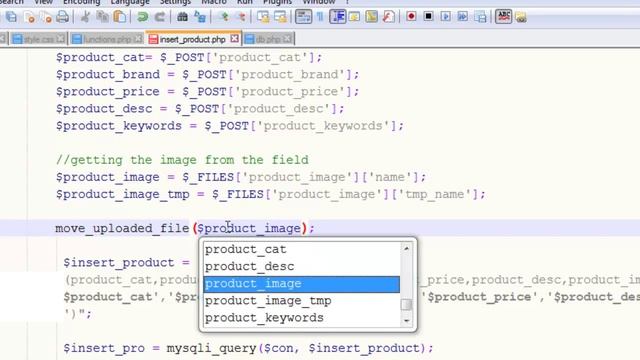
Task: Click the $insert_product variable
Action: click(119, 262)
